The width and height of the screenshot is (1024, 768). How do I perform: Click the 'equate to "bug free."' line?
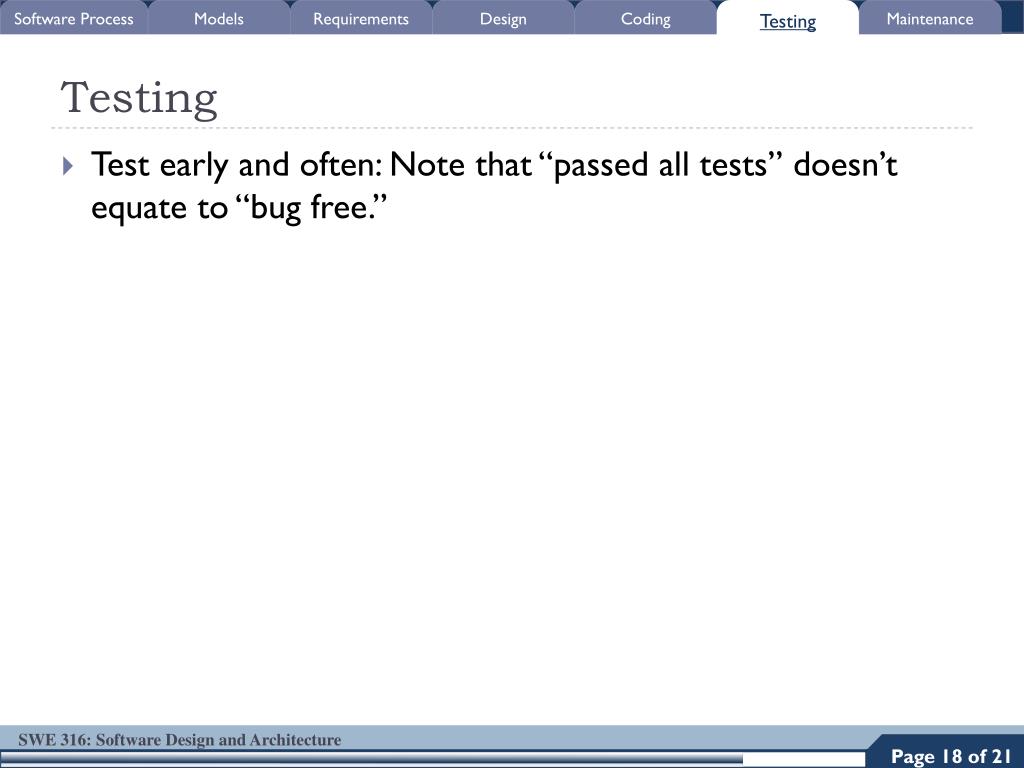(x=239, y=208)
